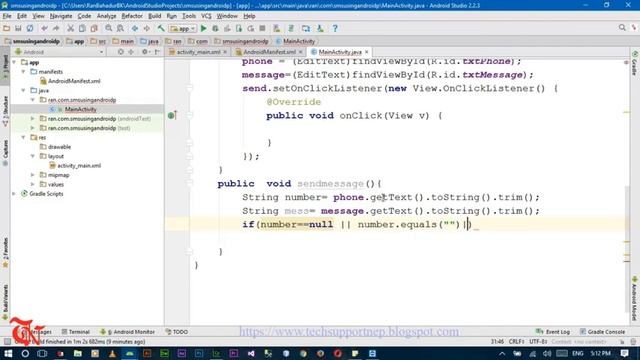
Task: Click the Find magnifier toolbar icon
Action: click(x=109, y=28)
